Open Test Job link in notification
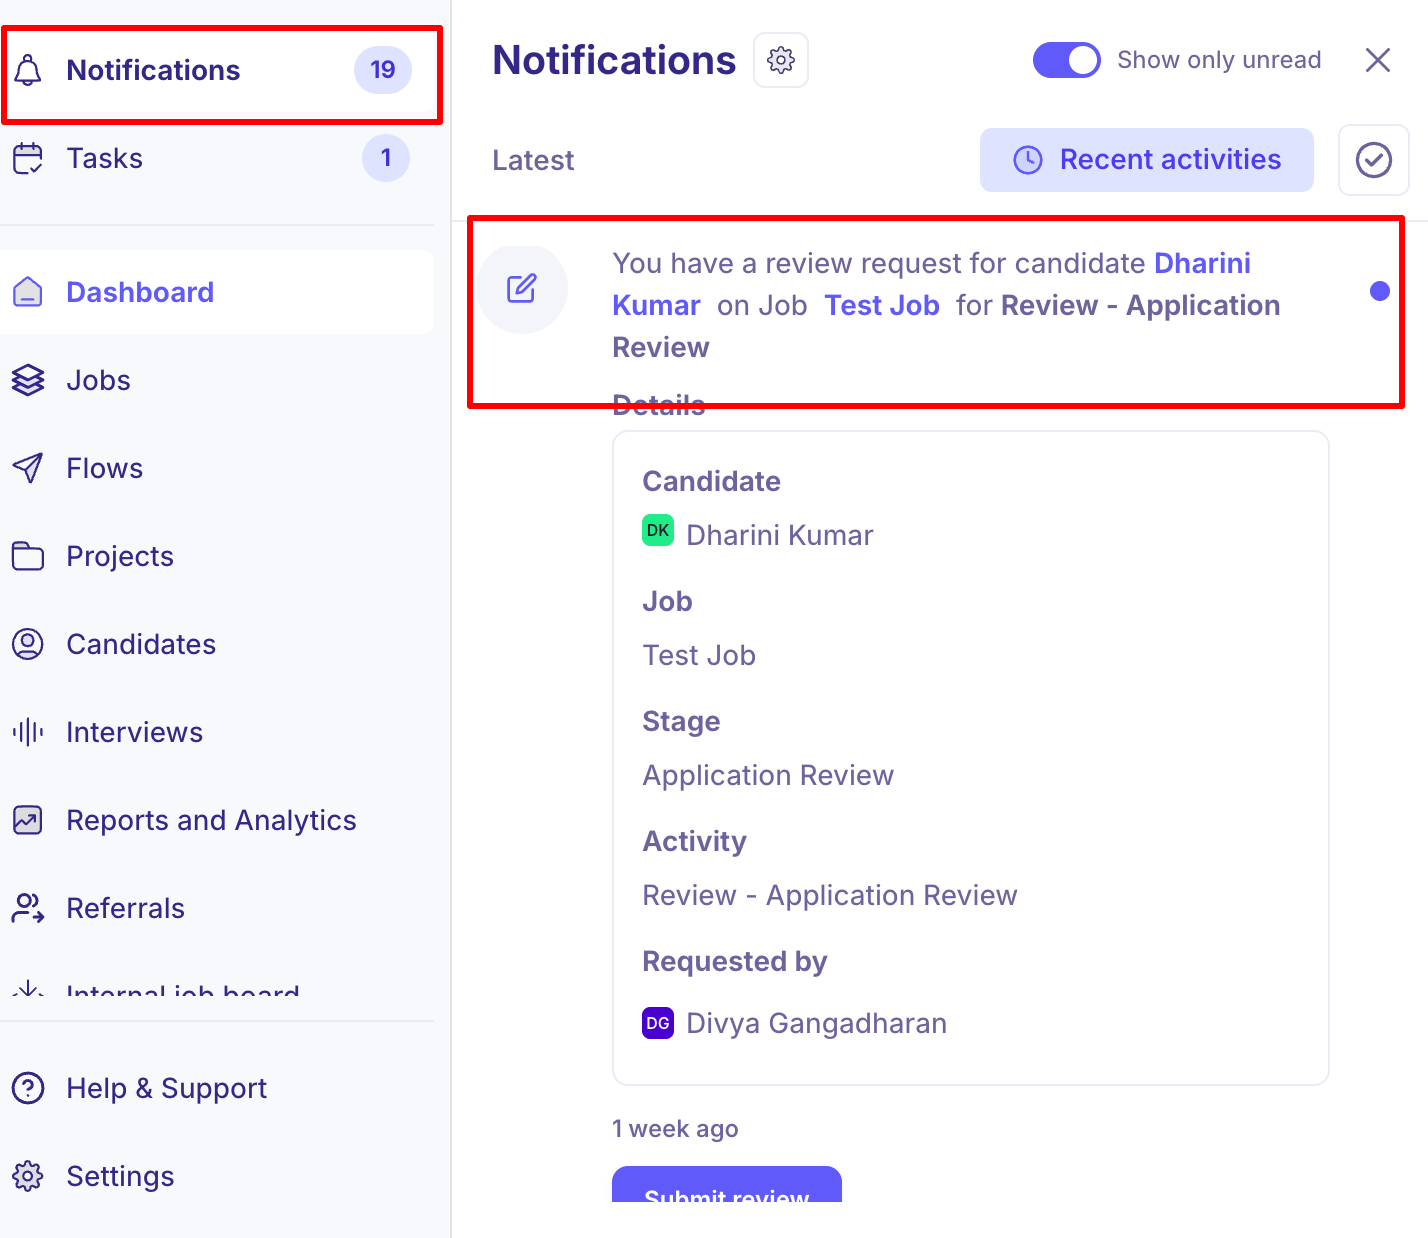This screenshot has width=1428, height=1238. (882, 305)
